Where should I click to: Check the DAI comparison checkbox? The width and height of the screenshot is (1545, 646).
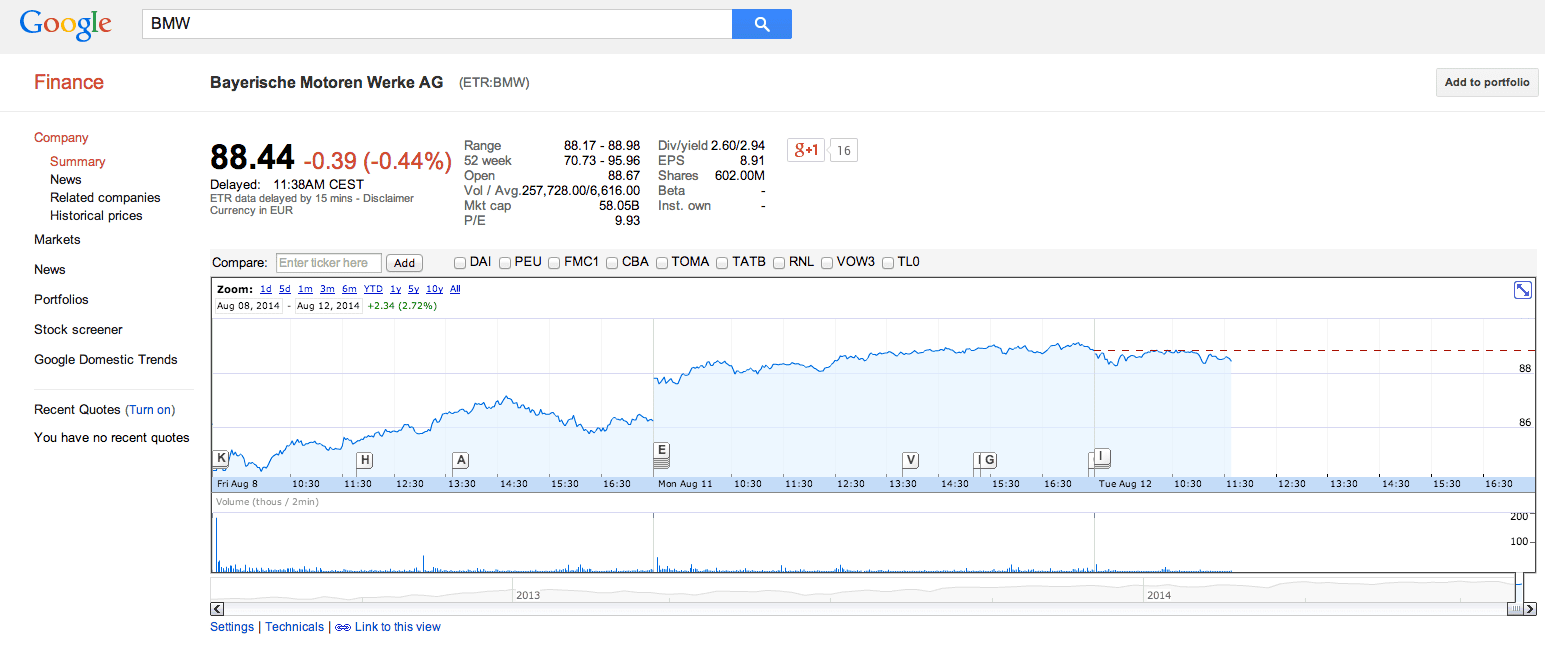460,263
